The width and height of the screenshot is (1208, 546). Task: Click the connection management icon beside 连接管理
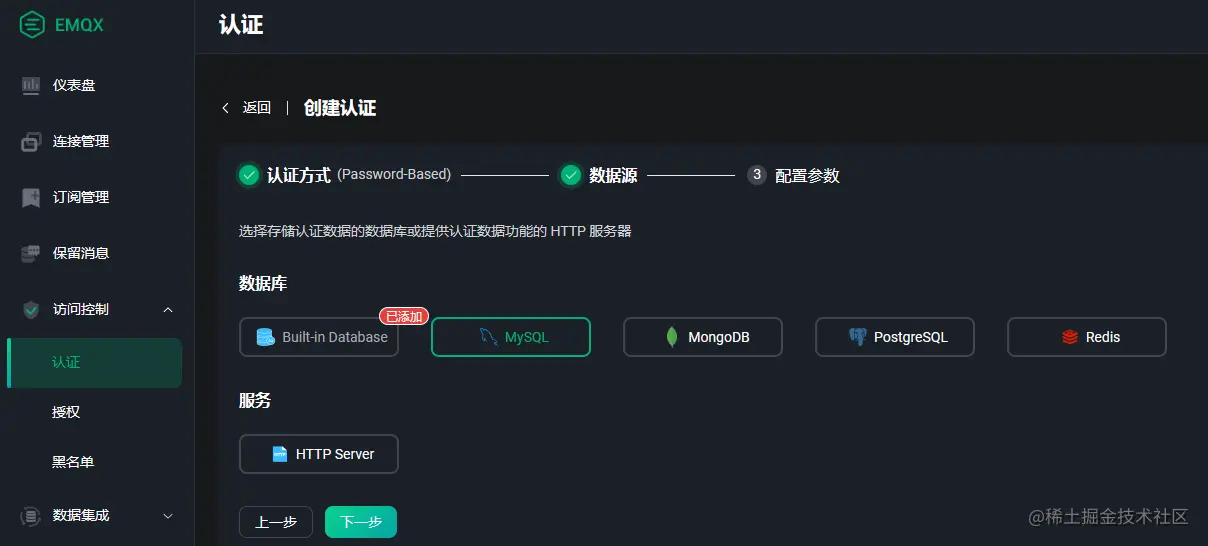[x=31, y=142]
